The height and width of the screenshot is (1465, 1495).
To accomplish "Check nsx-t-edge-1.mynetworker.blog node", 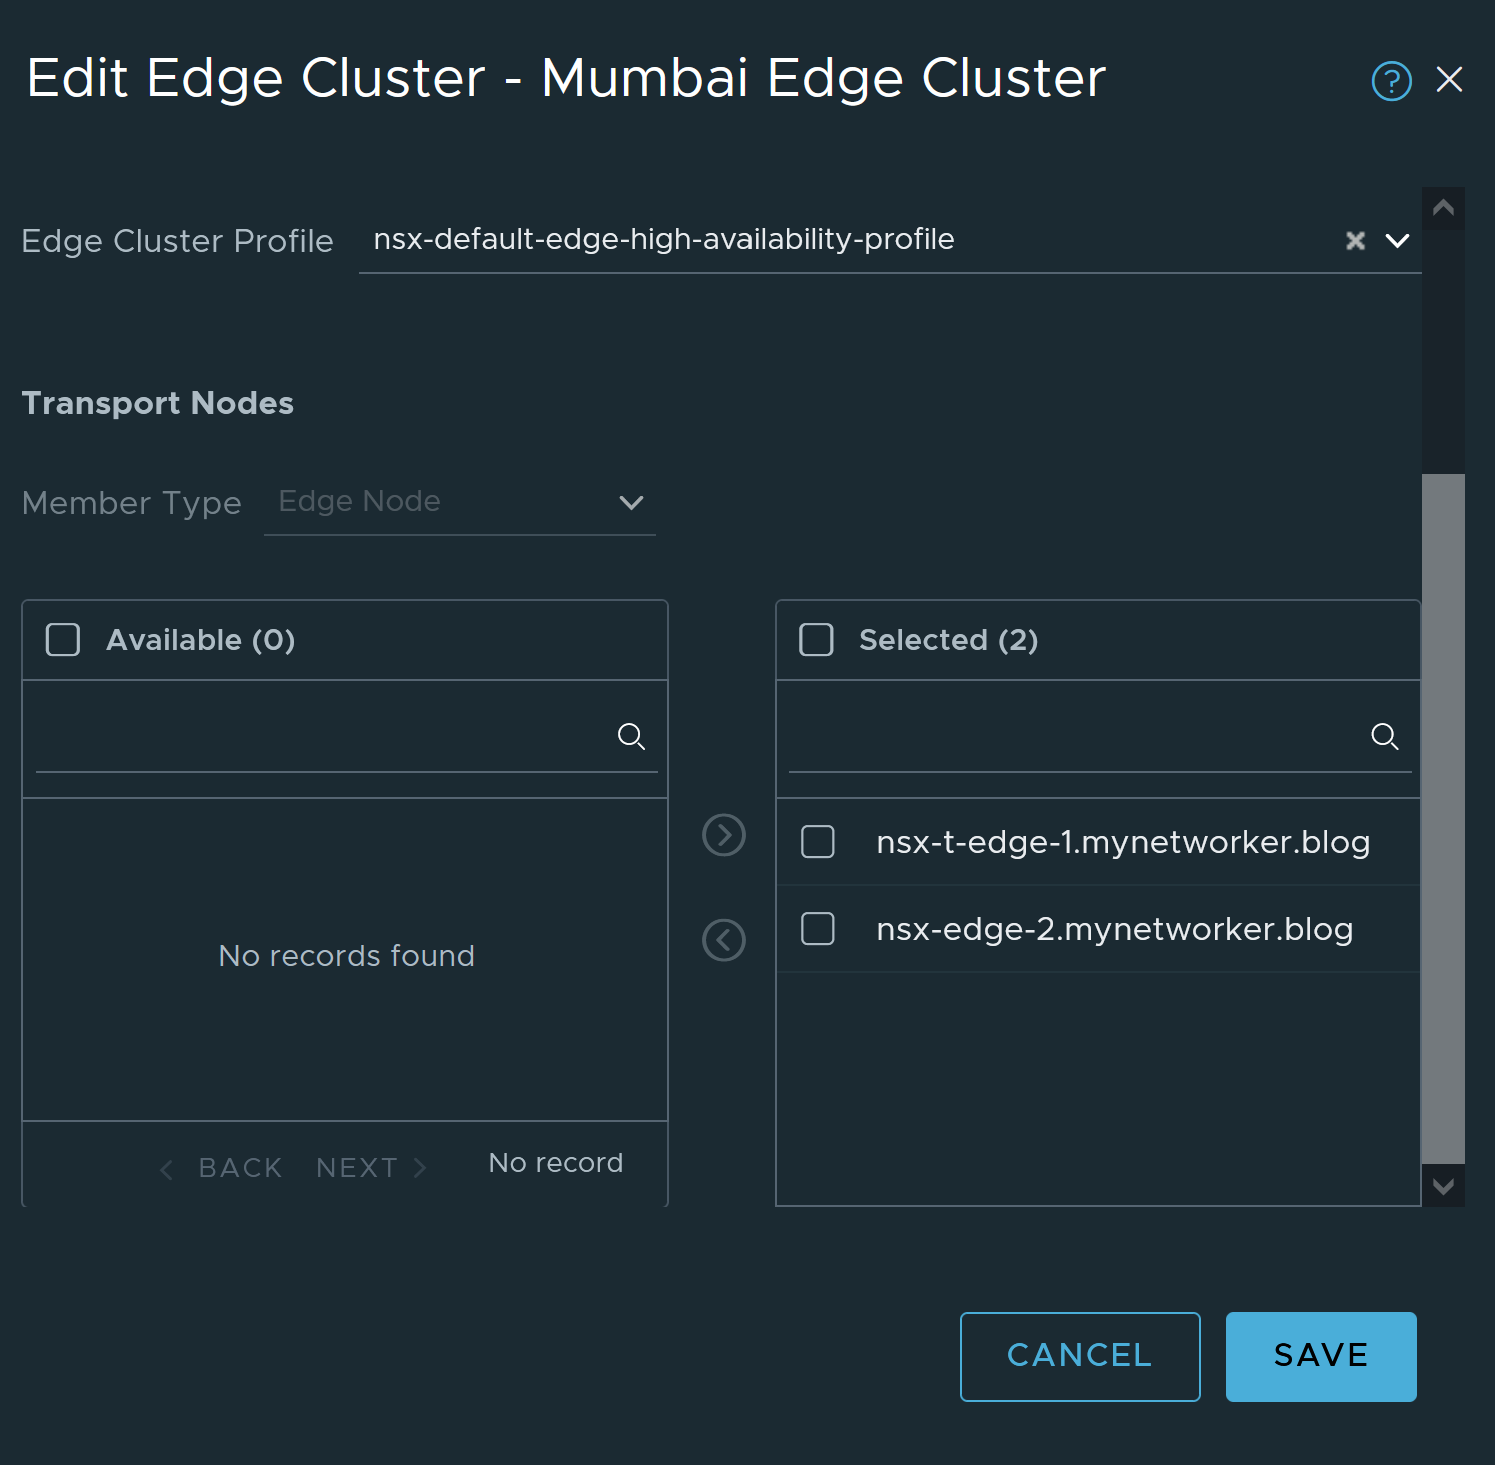I will [818, 842].
